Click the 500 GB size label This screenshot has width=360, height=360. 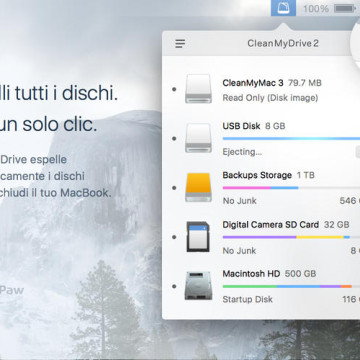pyautogui.click(x=300, y=274)
